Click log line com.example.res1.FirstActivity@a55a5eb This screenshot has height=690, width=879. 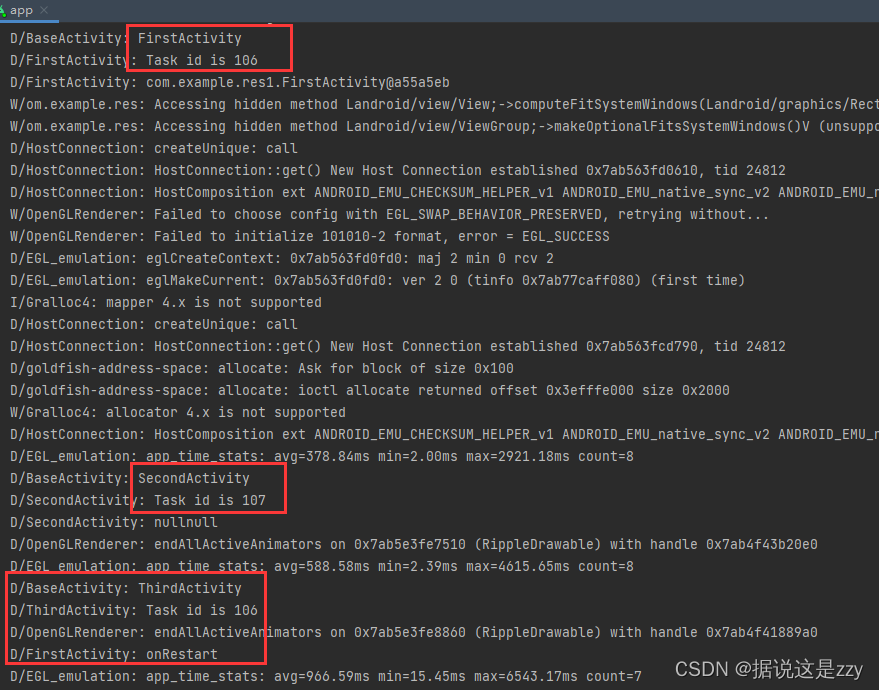tap(230, 82)
